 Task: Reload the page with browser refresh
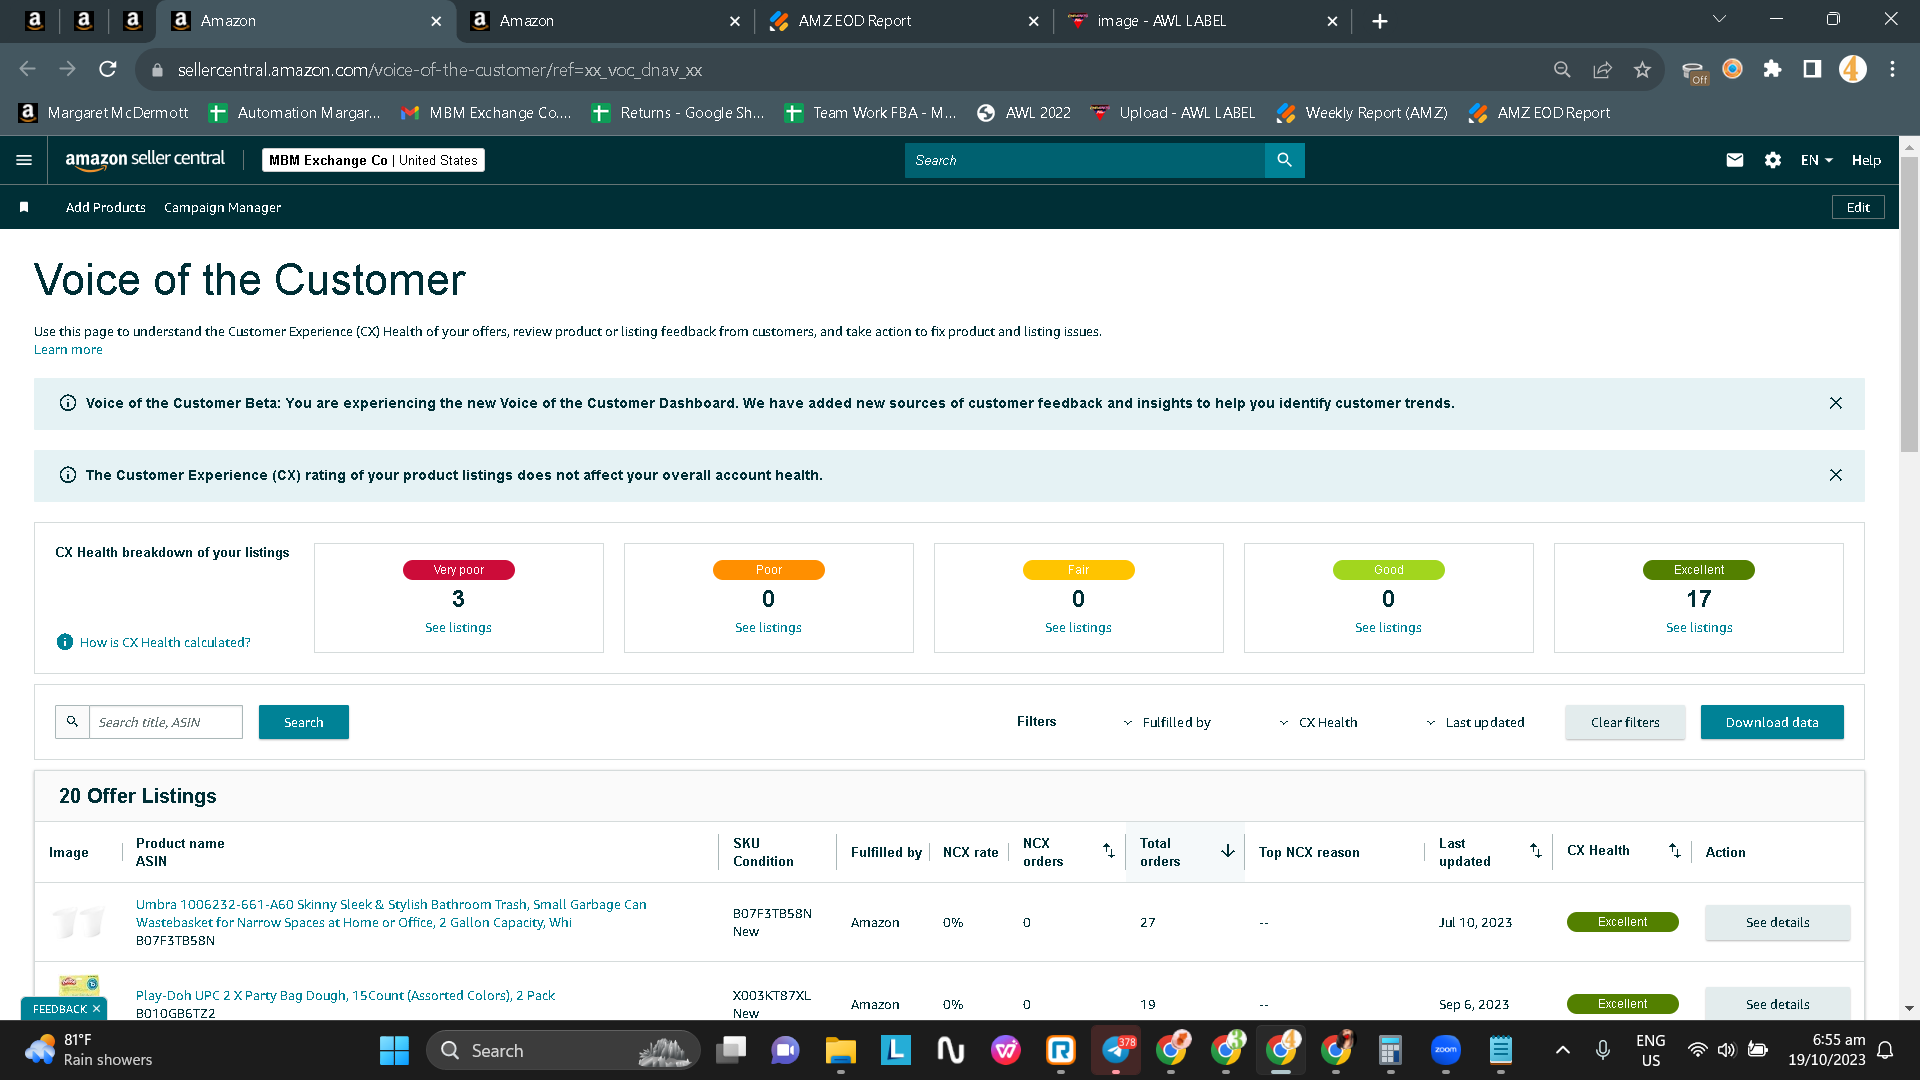(108, 69)
